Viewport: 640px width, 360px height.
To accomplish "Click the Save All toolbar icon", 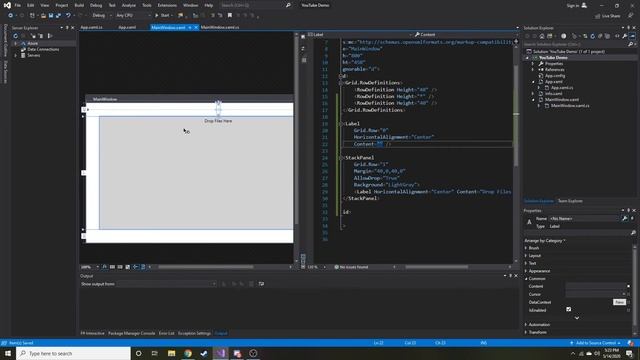I will 58,16.
